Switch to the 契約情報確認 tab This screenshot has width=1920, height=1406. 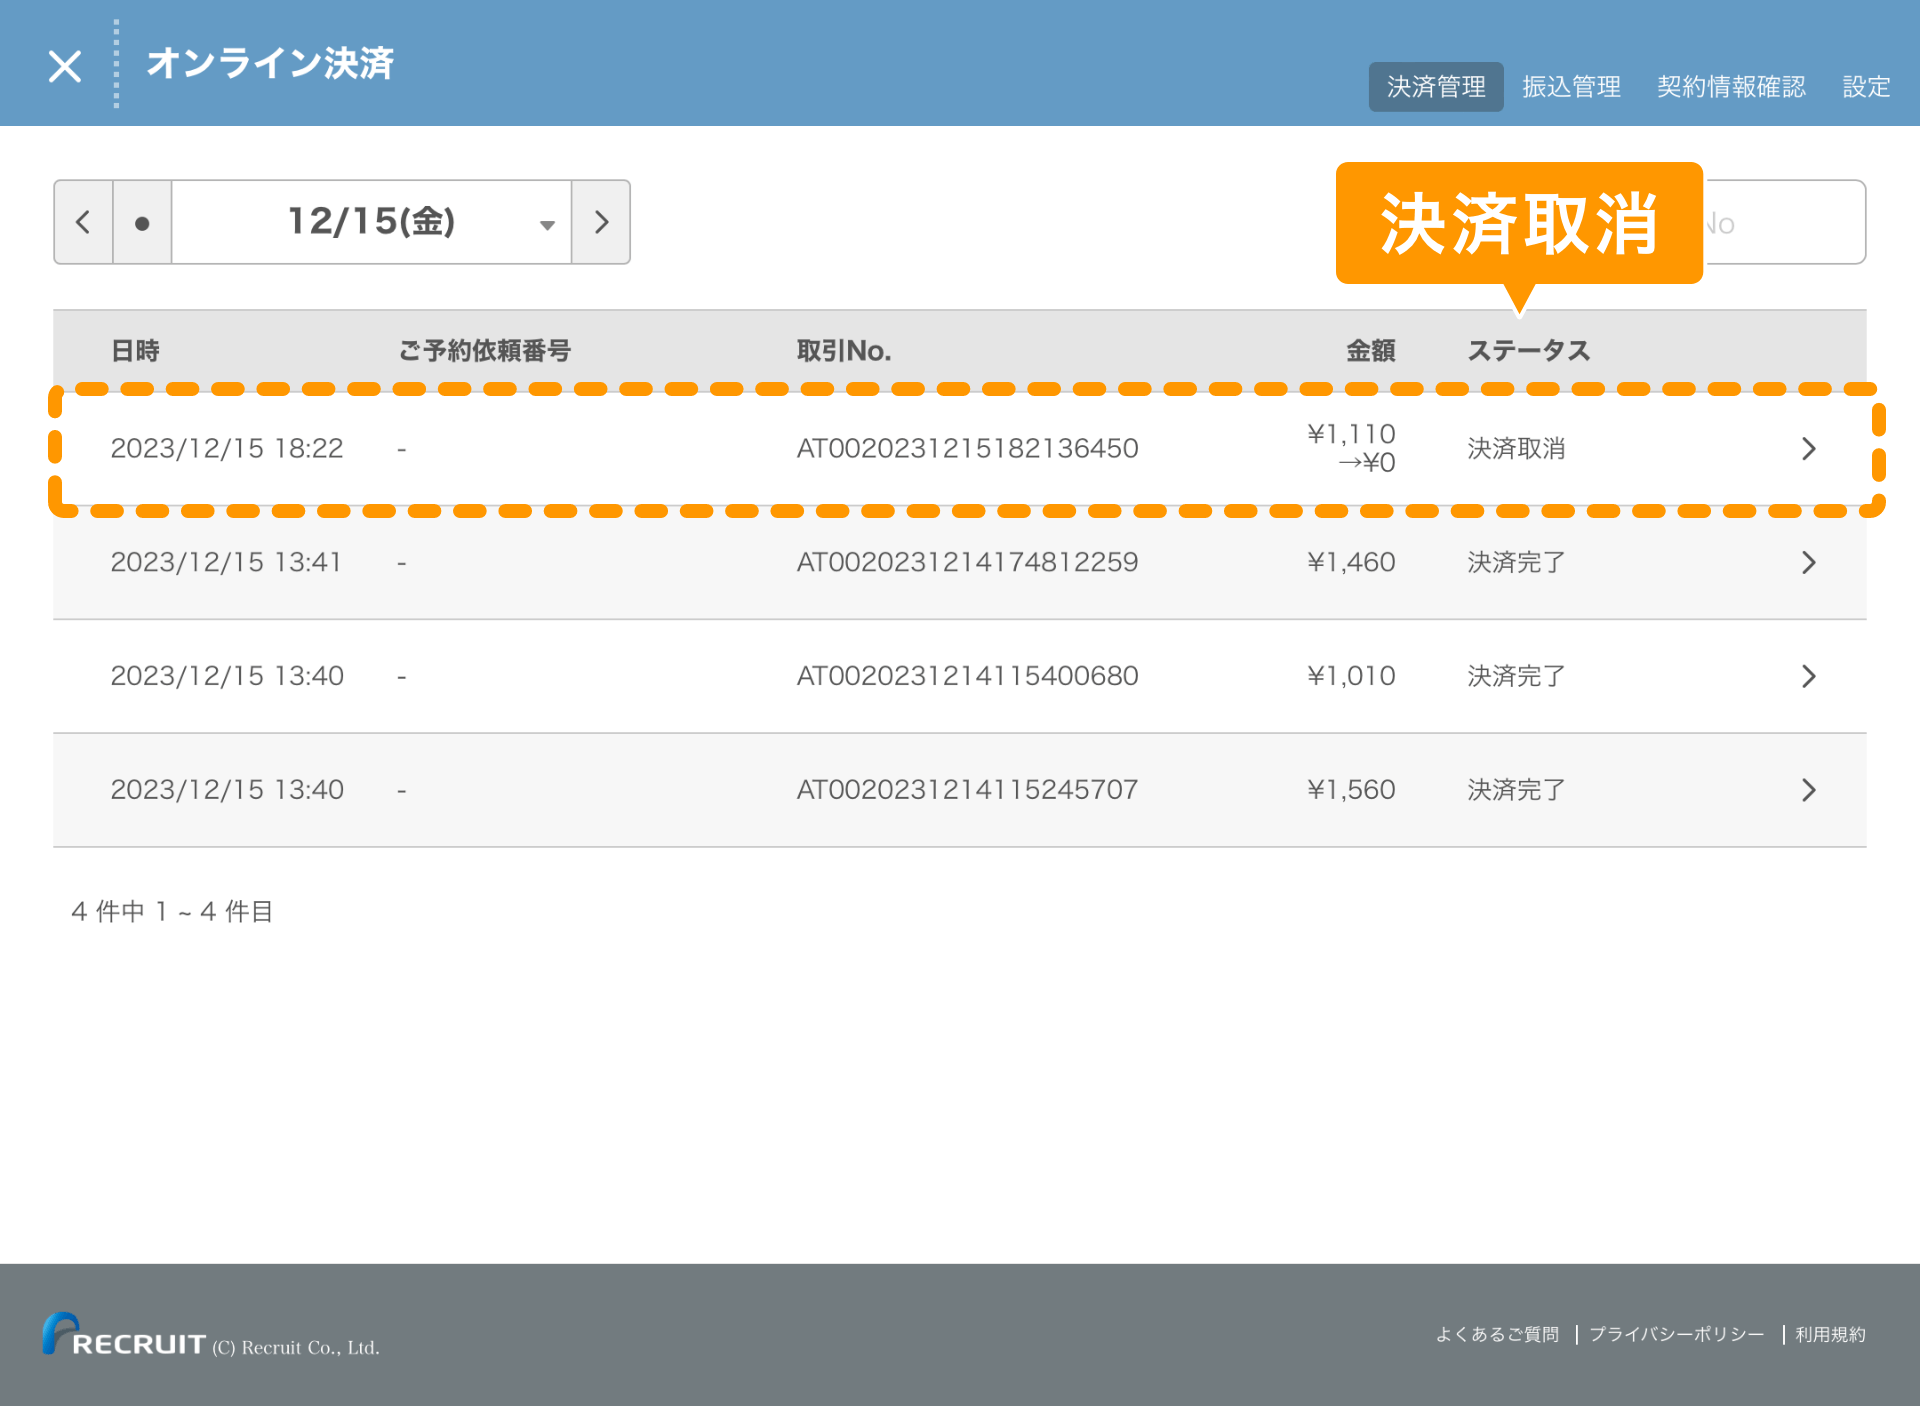1731,87
